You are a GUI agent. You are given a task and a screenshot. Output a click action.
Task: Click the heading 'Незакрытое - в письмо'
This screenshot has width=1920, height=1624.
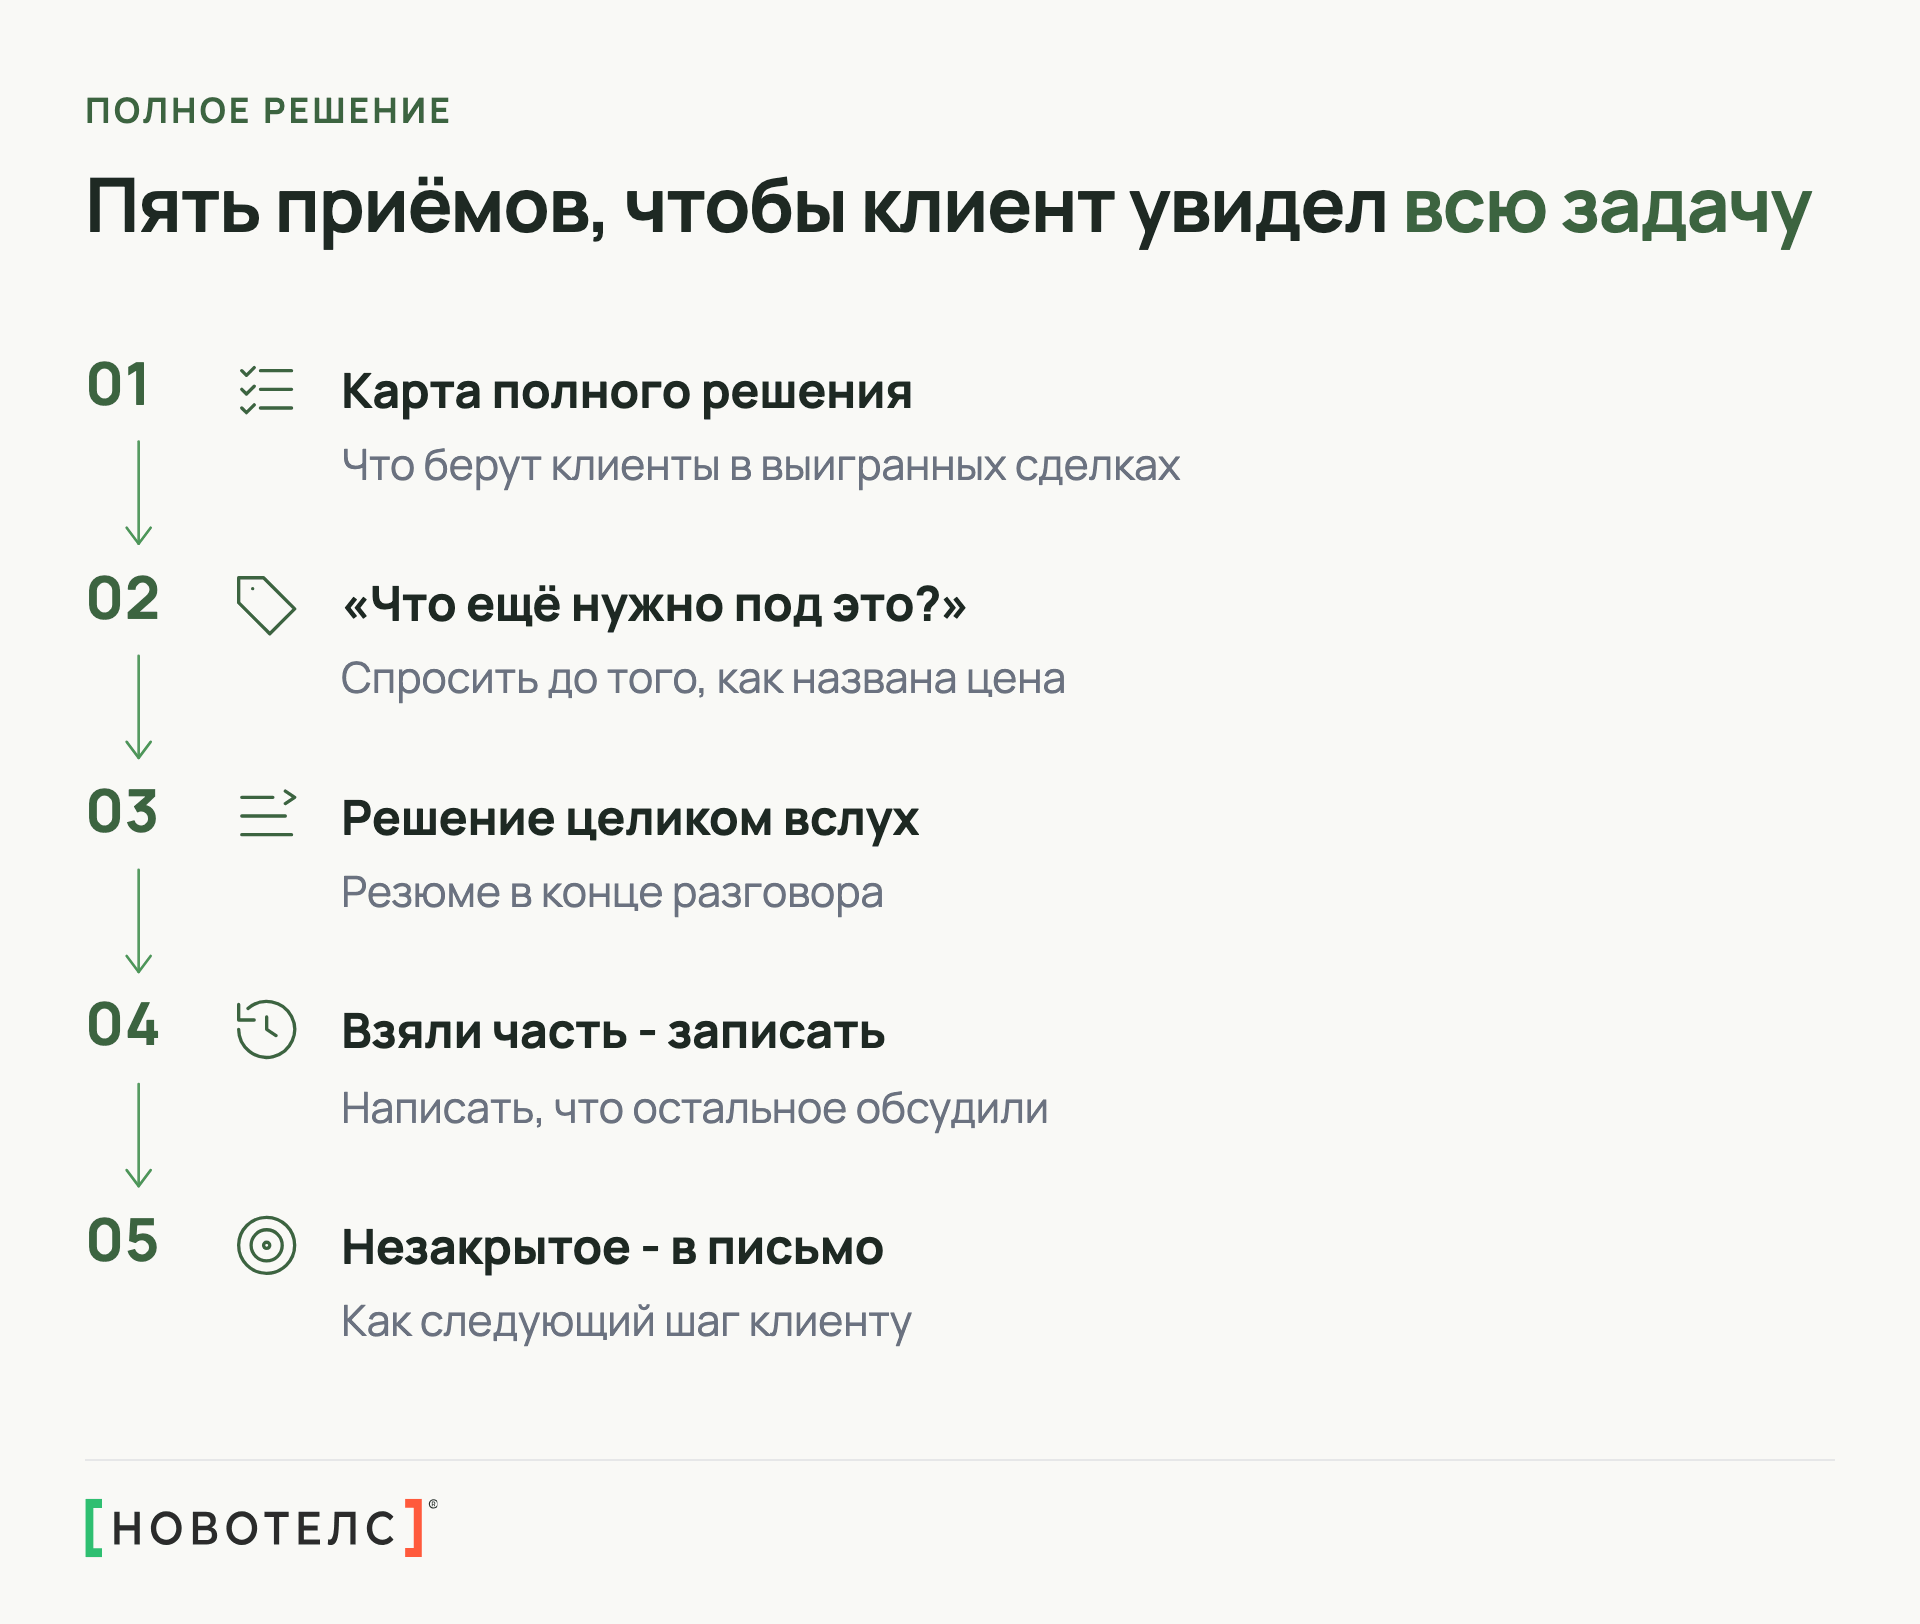(x=612, y=1248)
